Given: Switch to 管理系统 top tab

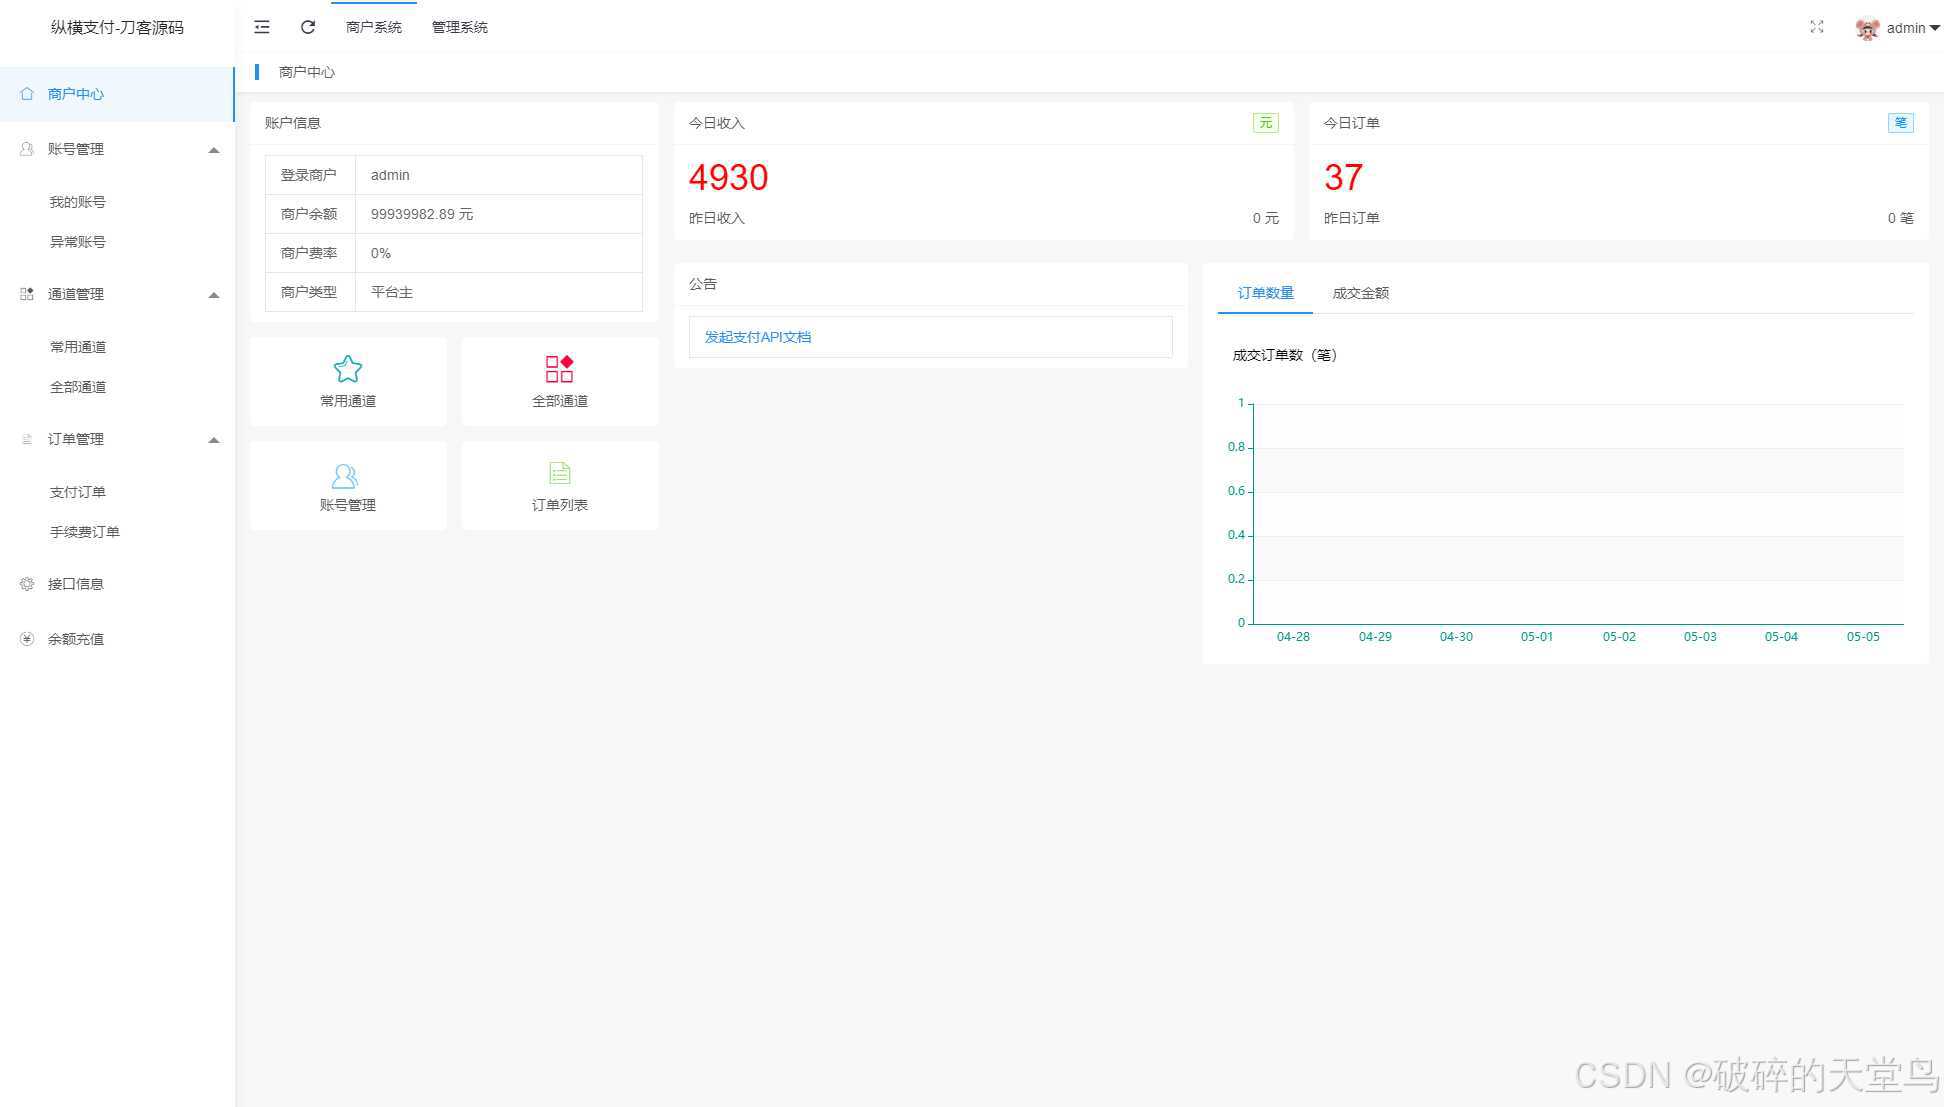Looking at the screenshot, I should pos(459,27).
